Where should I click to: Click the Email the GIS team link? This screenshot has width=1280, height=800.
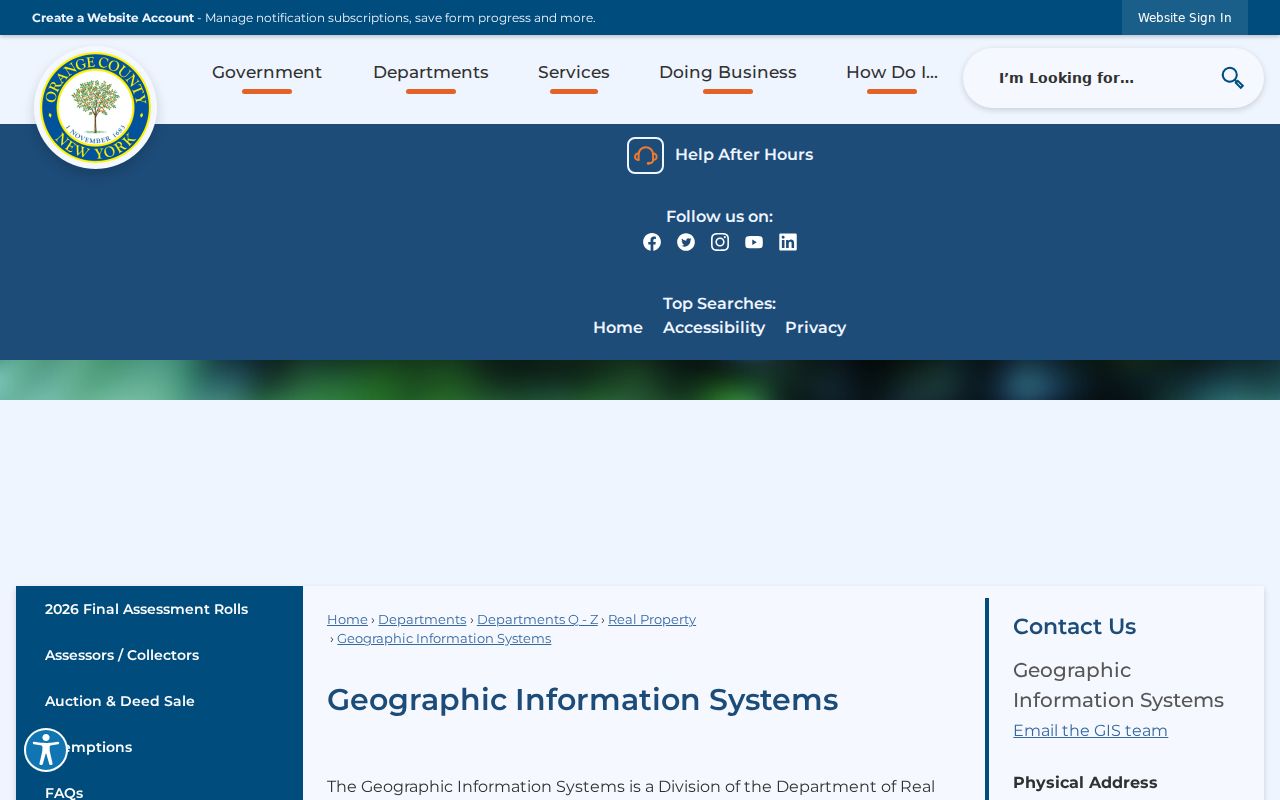[x=1090, y=731]
